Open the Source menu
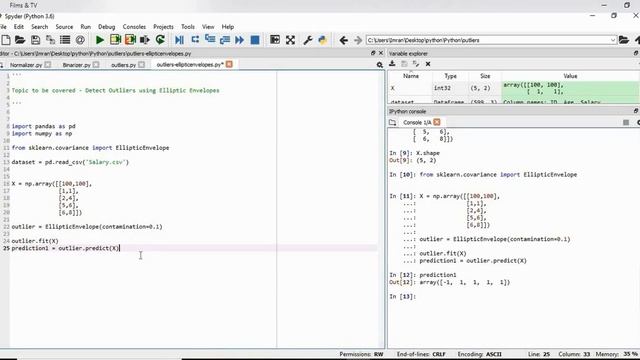 64,27
